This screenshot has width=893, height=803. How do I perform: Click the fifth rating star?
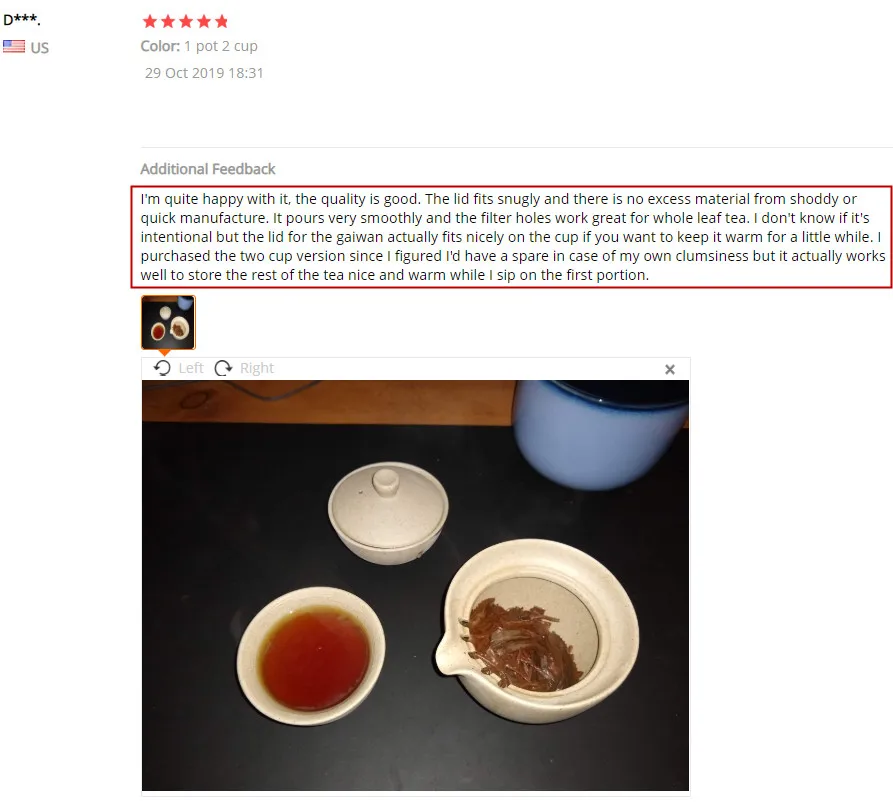point(222,22)
